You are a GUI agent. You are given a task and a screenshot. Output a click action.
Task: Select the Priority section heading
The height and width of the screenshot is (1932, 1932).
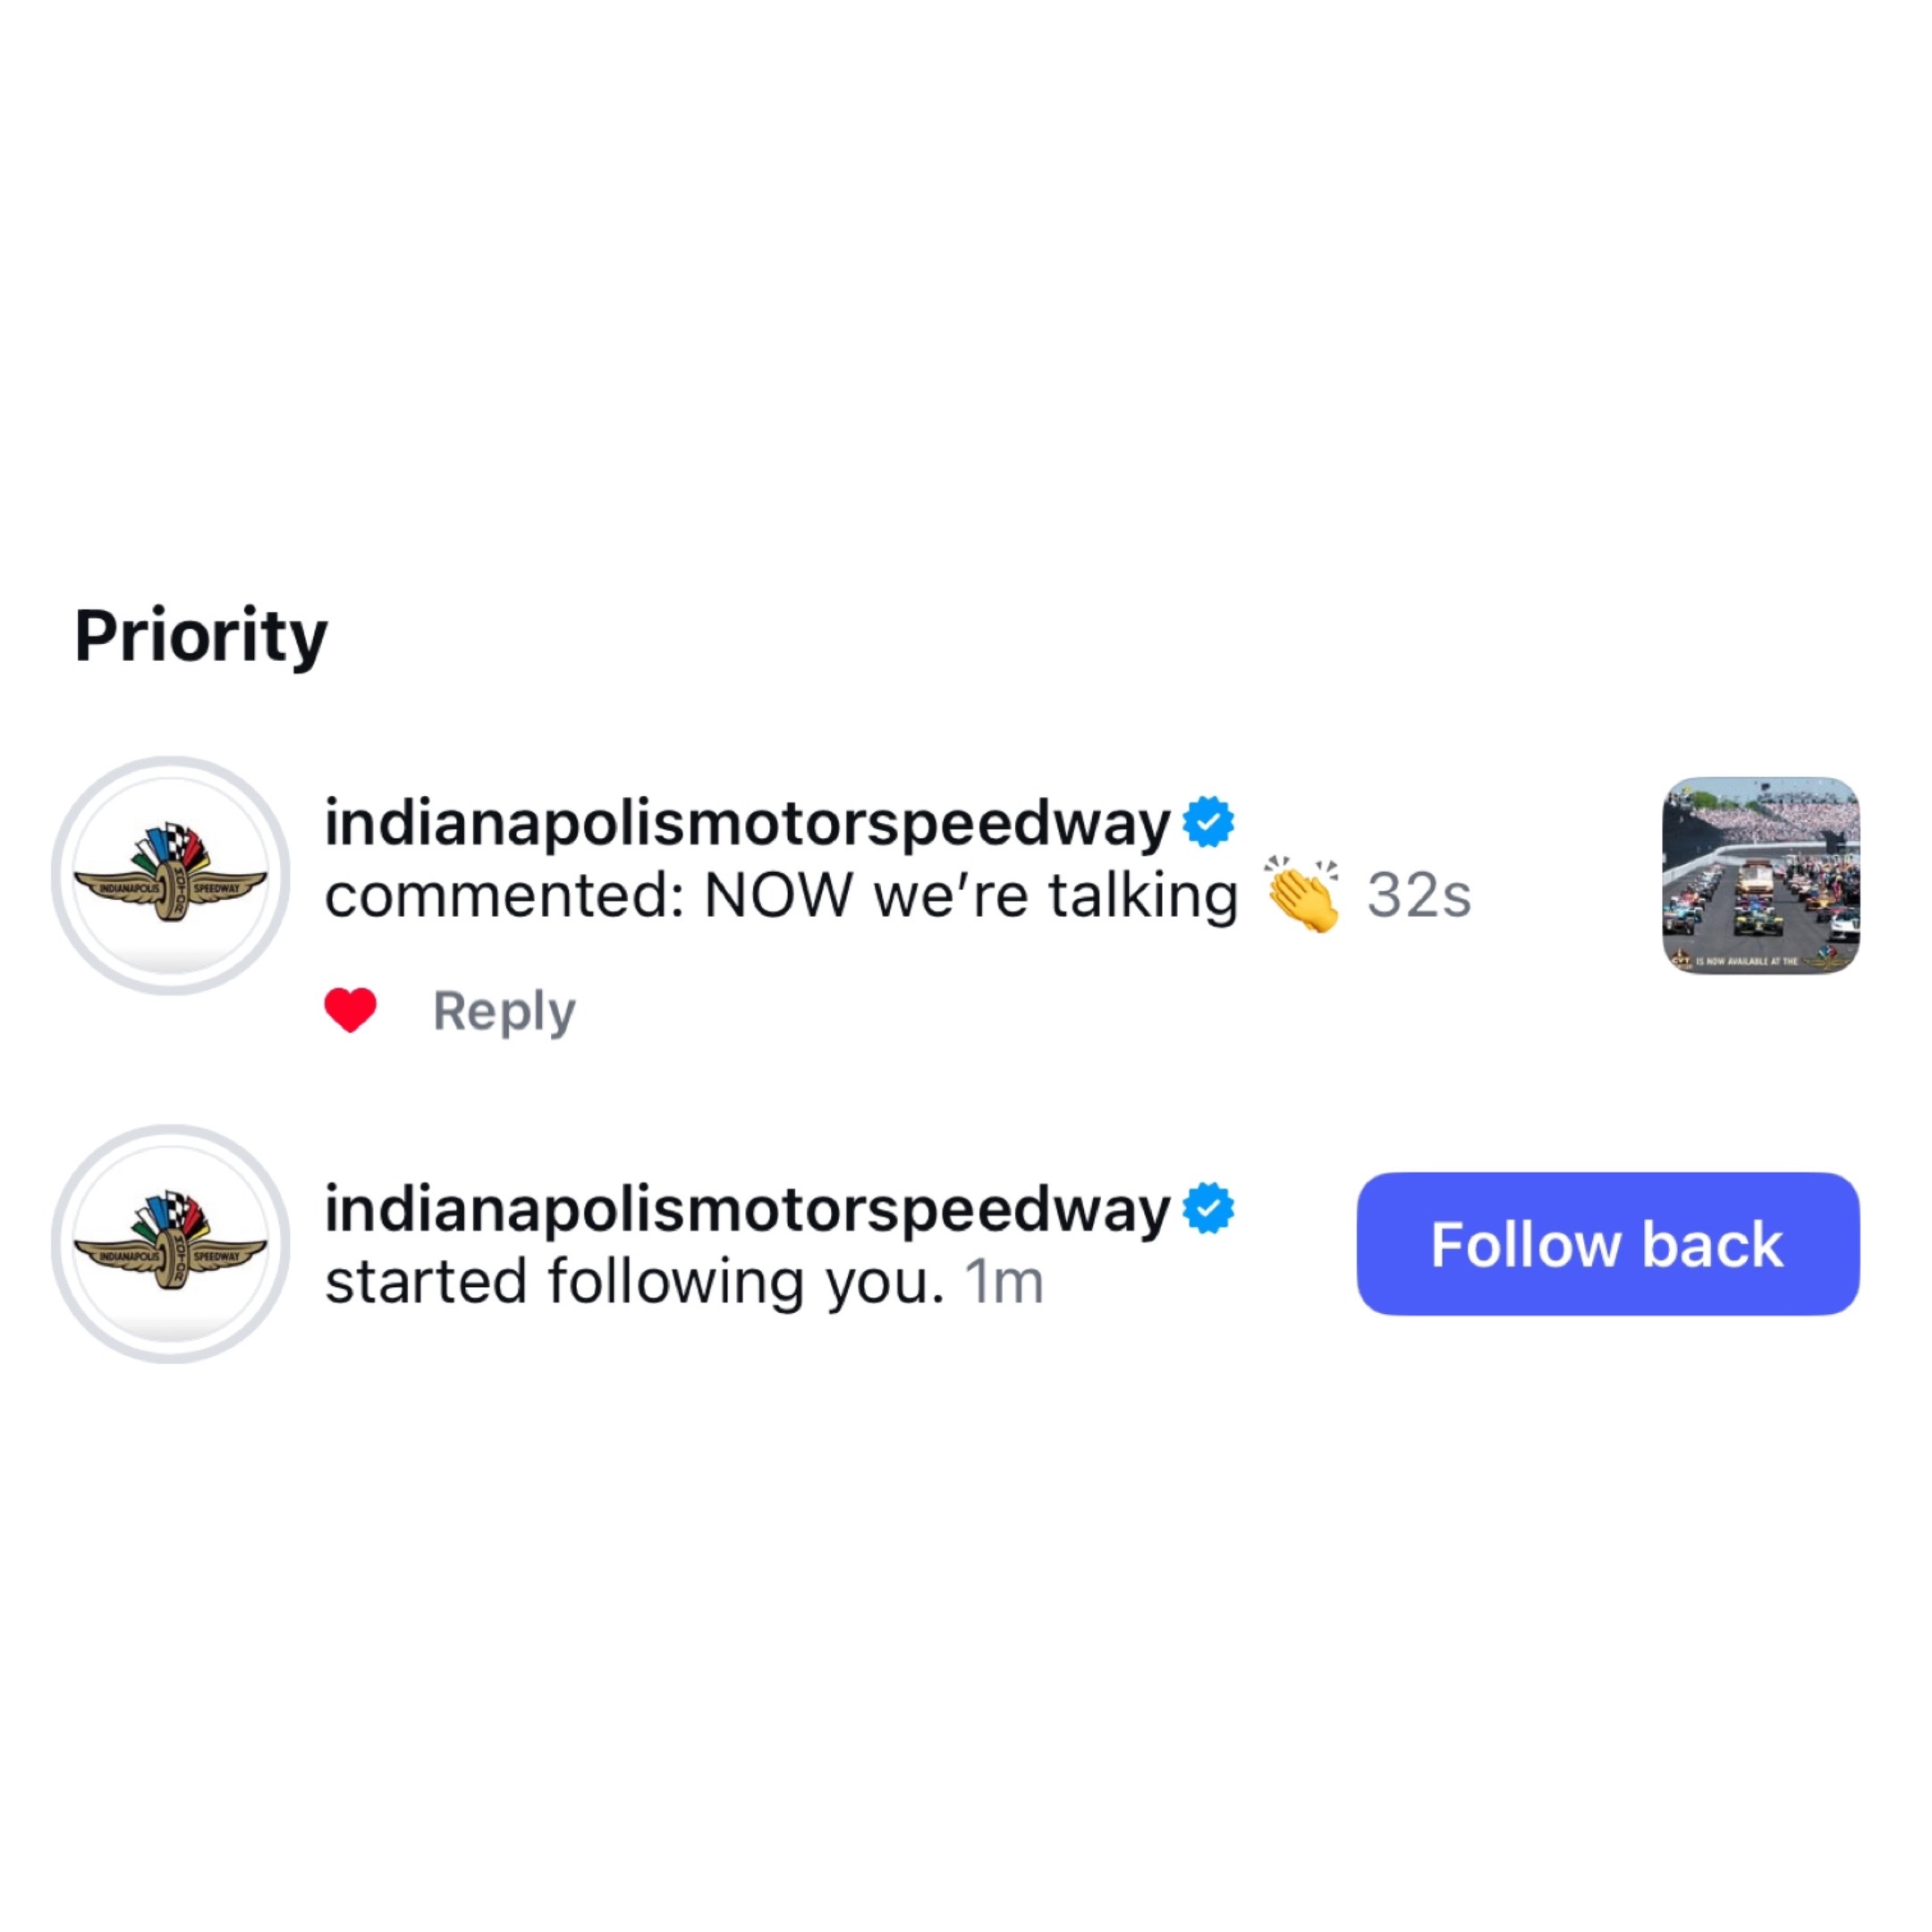tap(201, 636)
